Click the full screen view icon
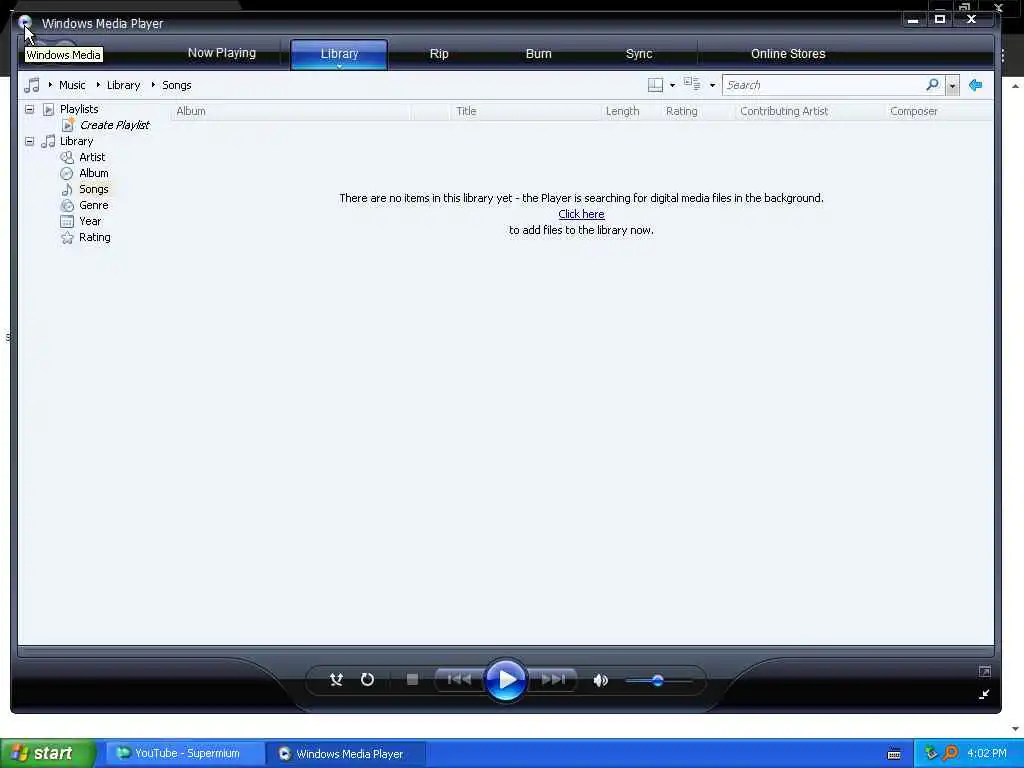 [984, 671]
